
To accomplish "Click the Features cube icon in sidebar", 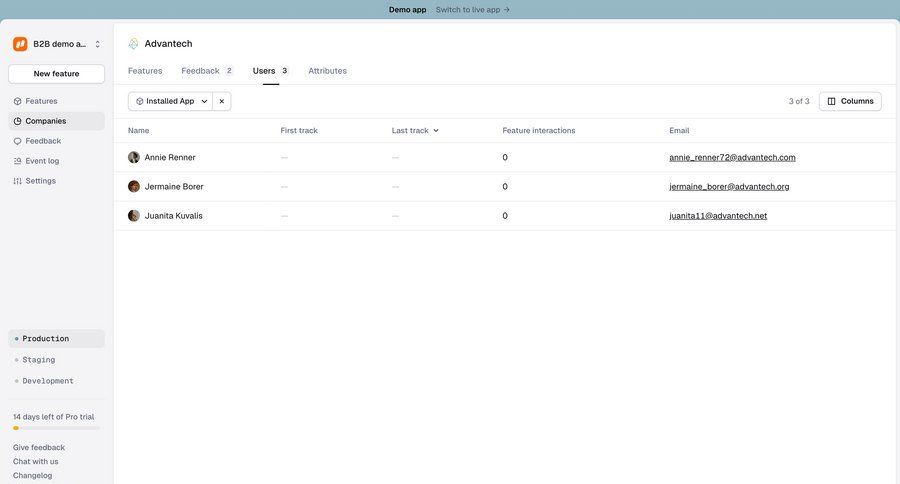I will click(17, 101).
